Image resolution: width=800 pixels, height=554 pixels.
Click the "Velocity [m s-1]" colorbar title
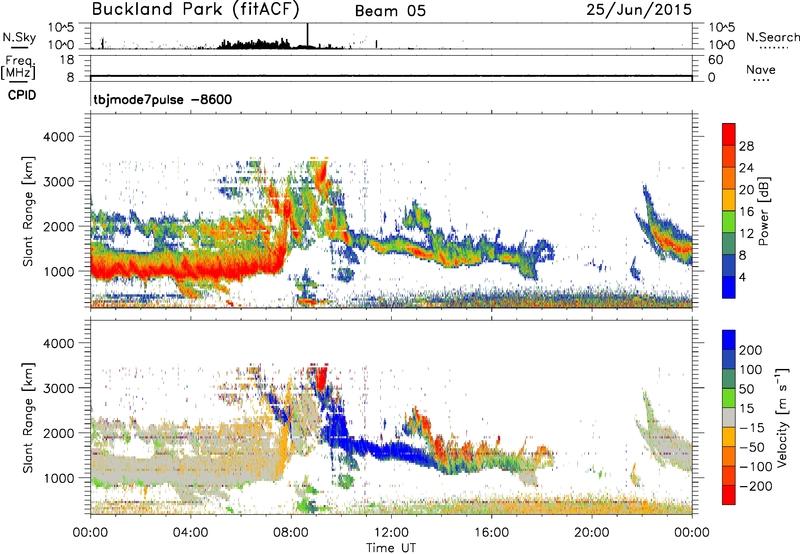(x=782, y=417)
